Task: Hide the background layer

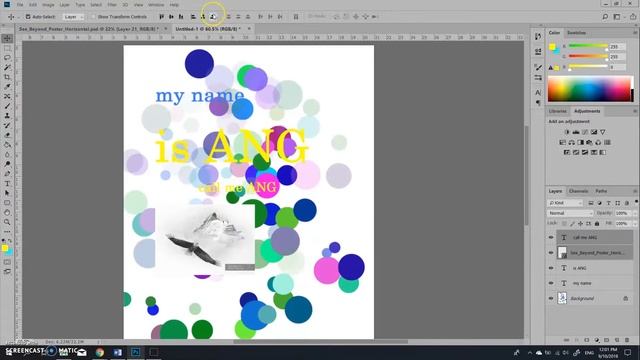Action: pyautogui.click(x=551, y=298)
